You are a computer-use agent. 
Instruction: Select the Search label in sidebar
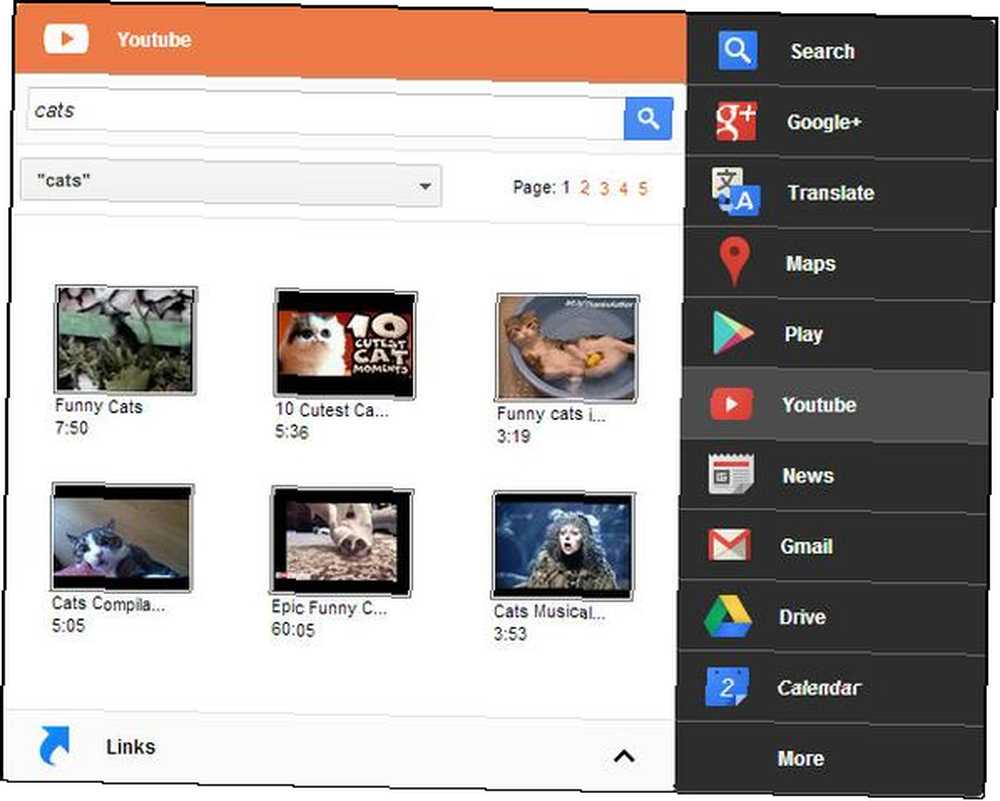coord(823,51)
